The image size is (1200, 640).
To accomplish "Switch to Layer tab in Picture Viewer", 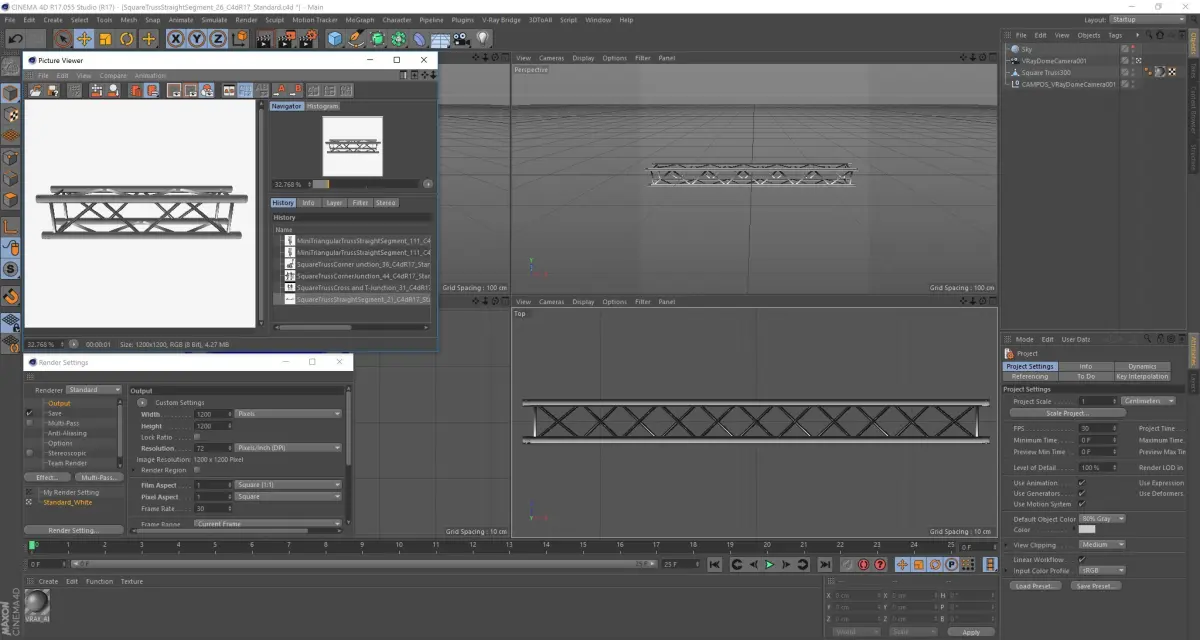I will (334, 203).
